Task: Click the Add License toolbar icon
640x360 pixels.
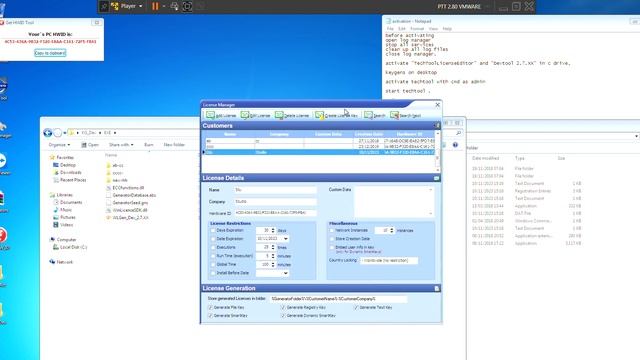Action: tap(210, 115)
